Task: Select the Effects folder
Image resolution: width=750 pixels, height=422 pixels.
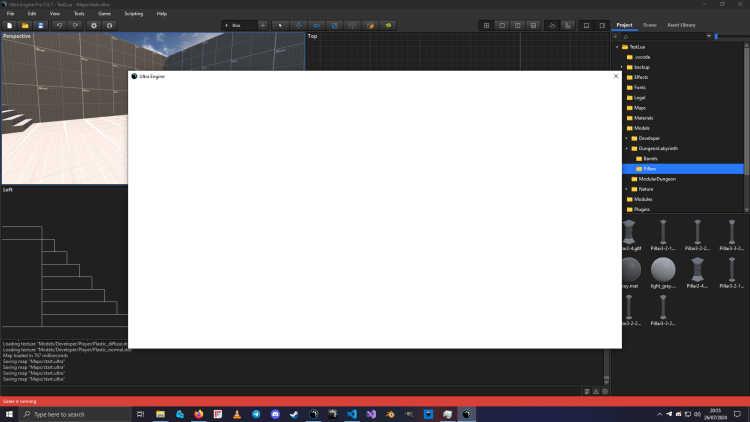Action: click(637, 77)
